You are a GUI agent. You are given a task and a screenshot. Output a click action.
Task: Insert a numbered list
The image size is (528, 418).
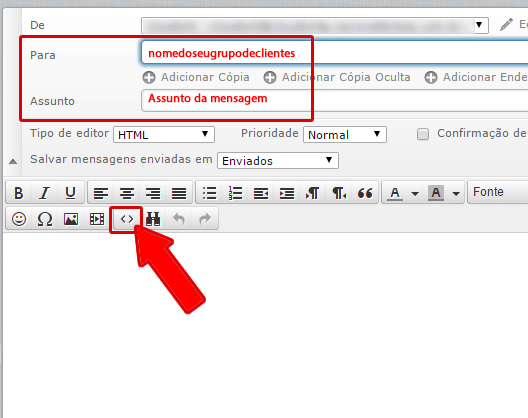click(x=235, y=193)
